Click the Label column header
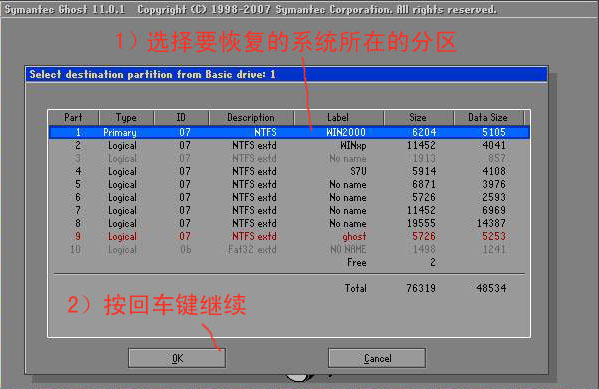The width and height of the screenshot is (599, 389). (338, 118)
